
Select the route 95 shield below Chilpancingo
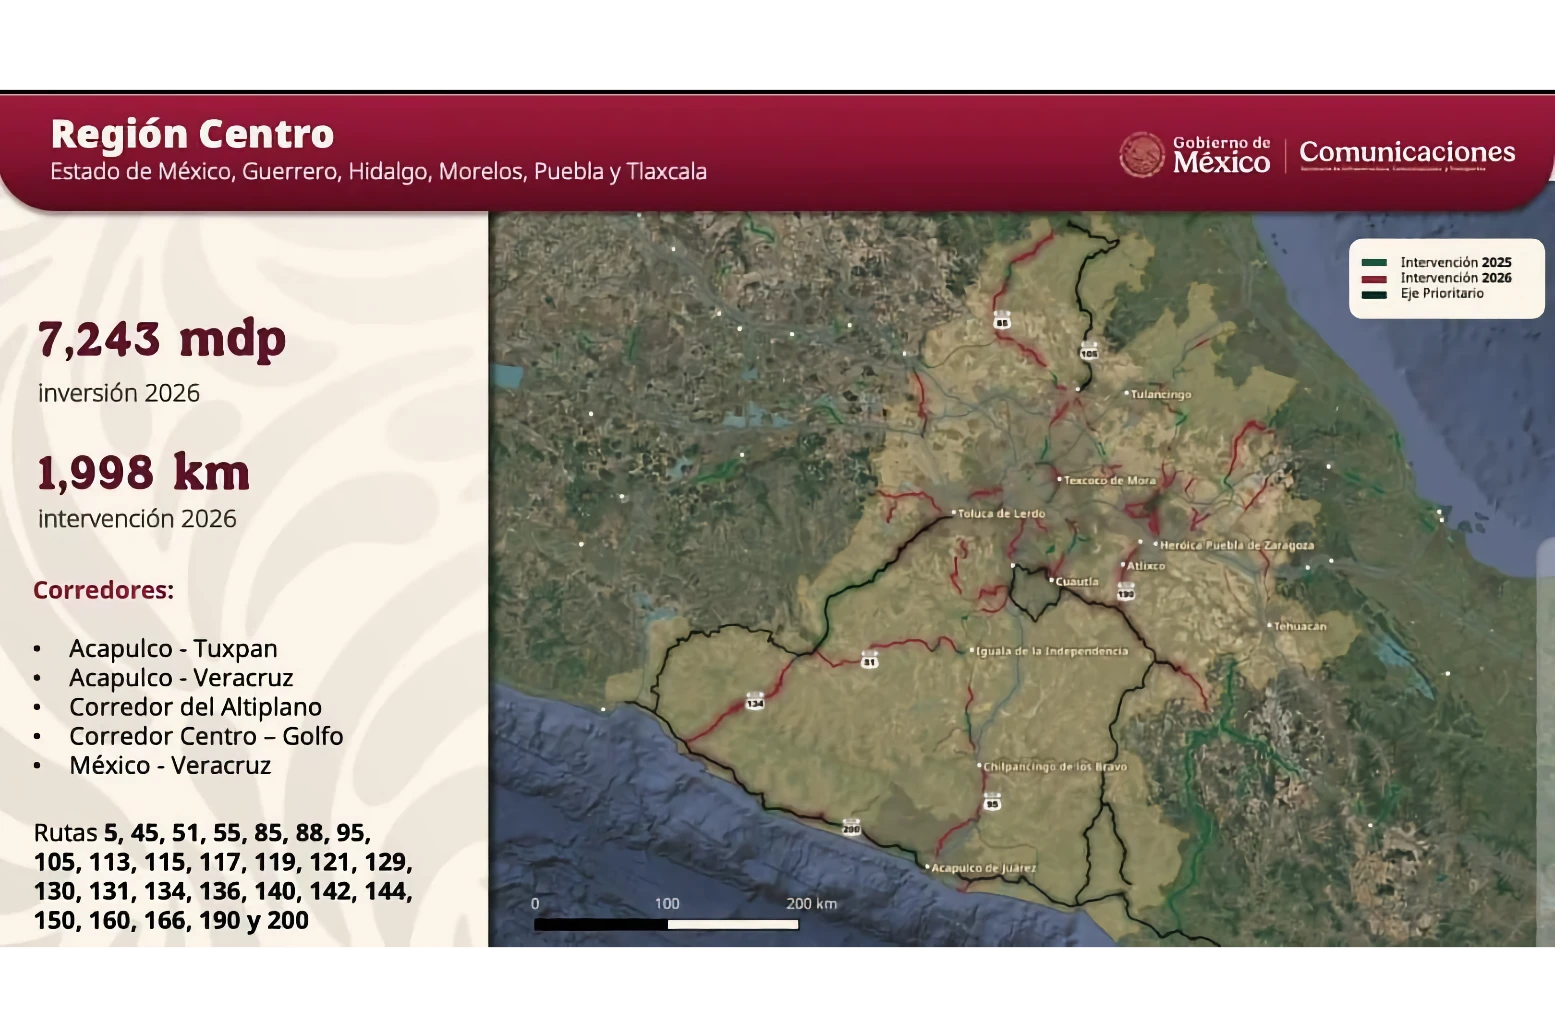[991, 802]
